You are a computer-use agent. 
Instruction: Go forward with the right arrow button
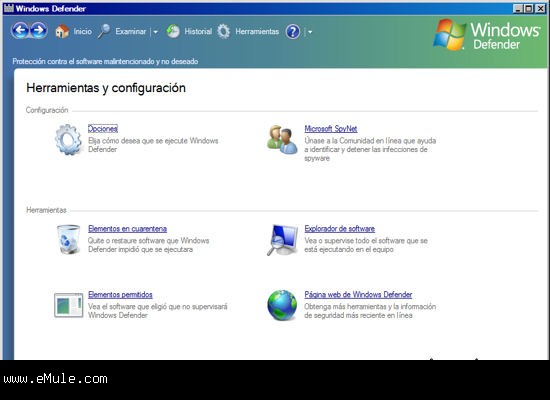(x=39, y=31)
